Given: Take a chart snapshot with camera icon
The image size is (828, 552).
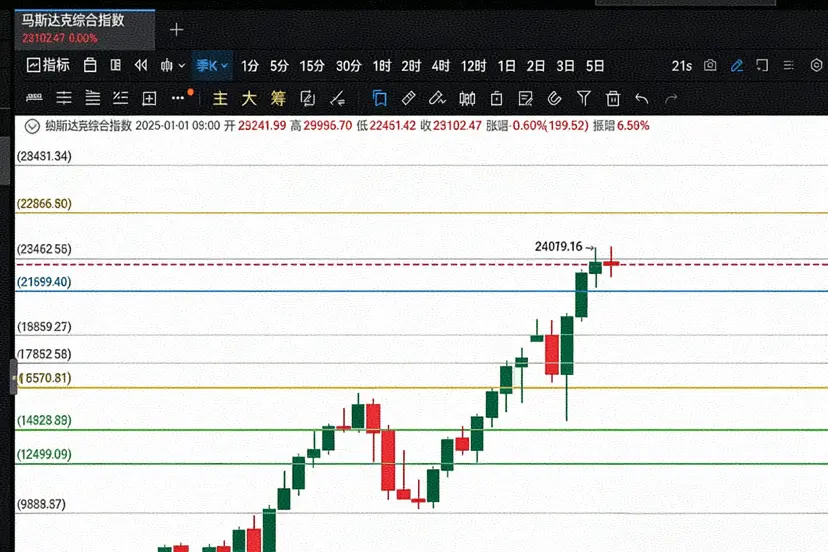Looking at the screenshot, I should click(710, 66).
